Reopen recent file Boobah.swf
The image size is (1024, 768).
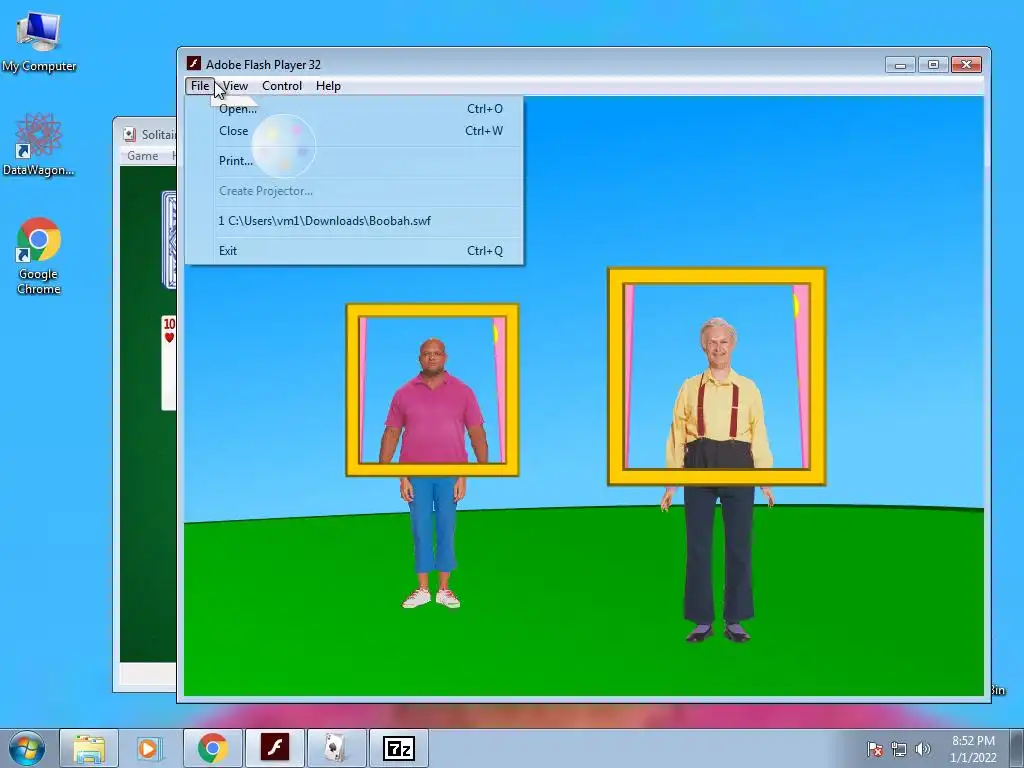(x=354, y=221)
